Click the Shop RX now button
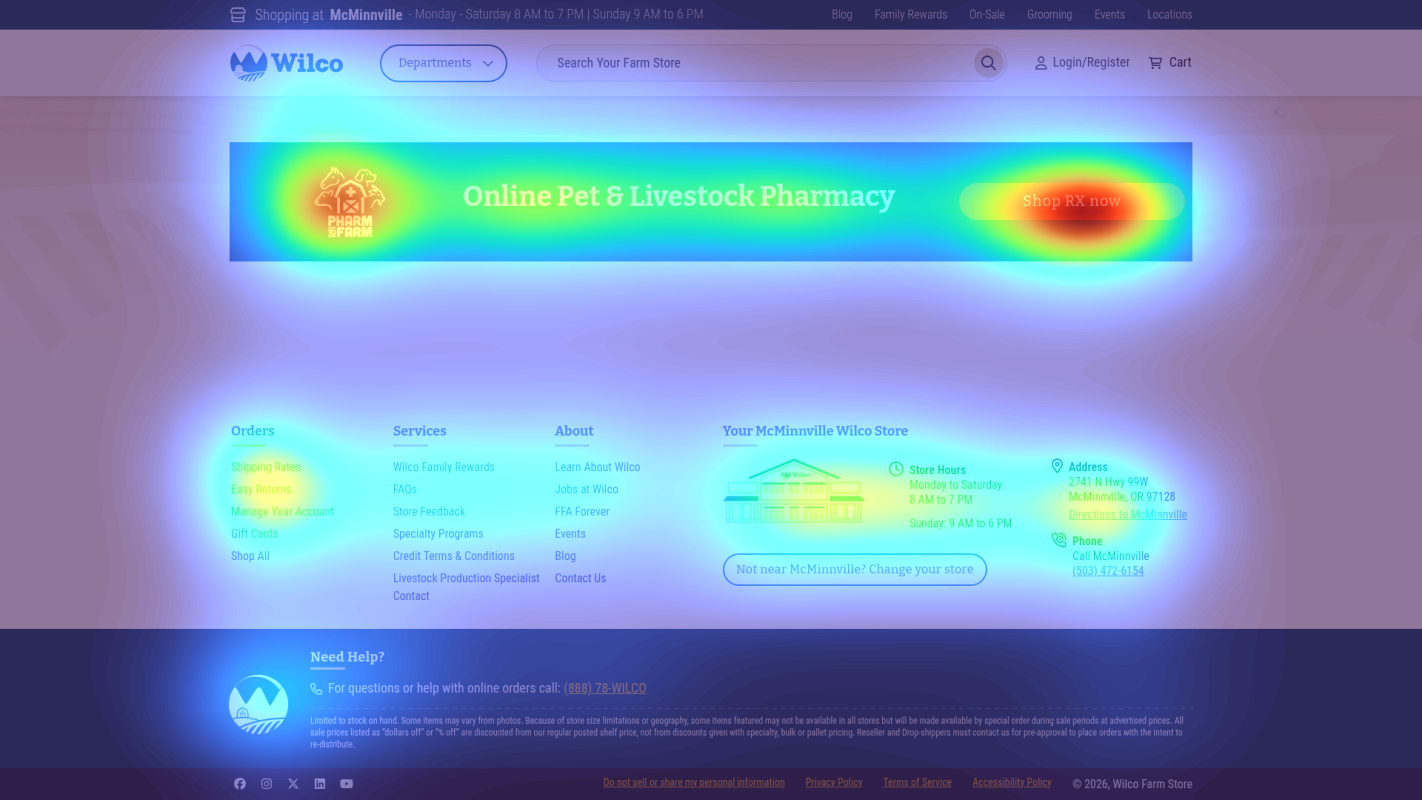The image size is (1422, 800). tap(1071, 201)
